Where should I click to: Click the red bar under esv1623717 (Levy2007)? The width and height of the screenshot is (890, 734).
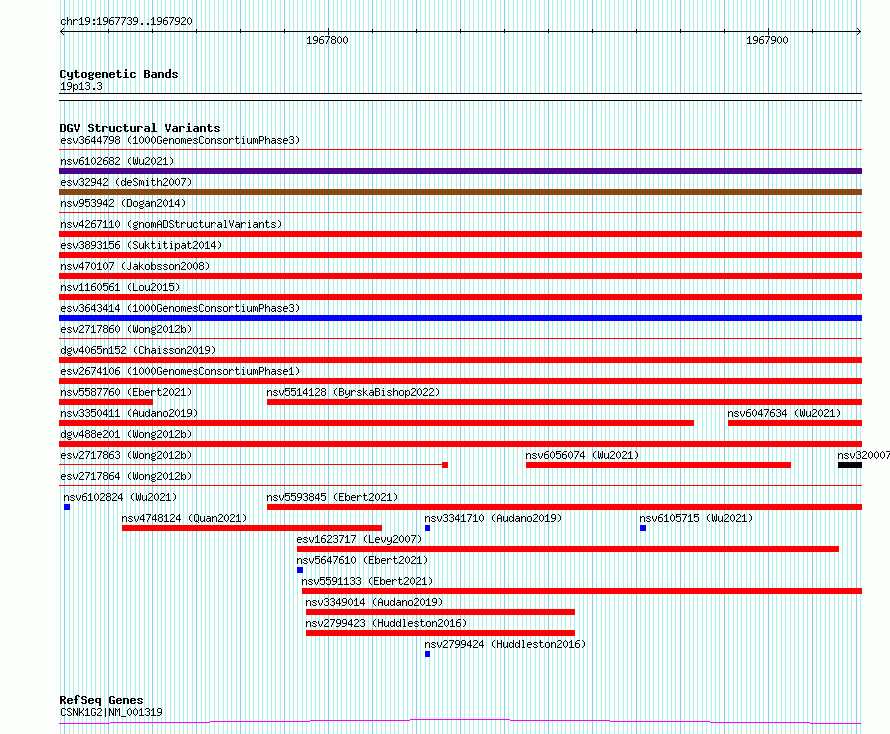point(568,549)
